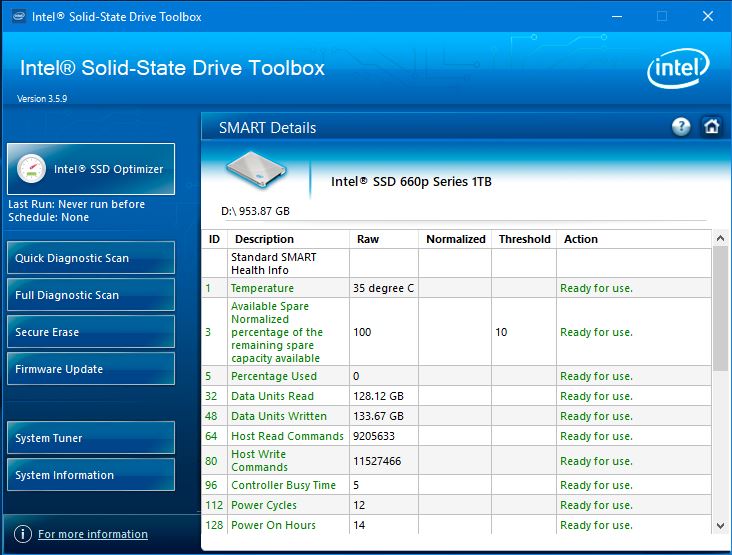Click scrollbar up arrow in SMART table
The image size is (732, 555).
click(x=720, y=239)
